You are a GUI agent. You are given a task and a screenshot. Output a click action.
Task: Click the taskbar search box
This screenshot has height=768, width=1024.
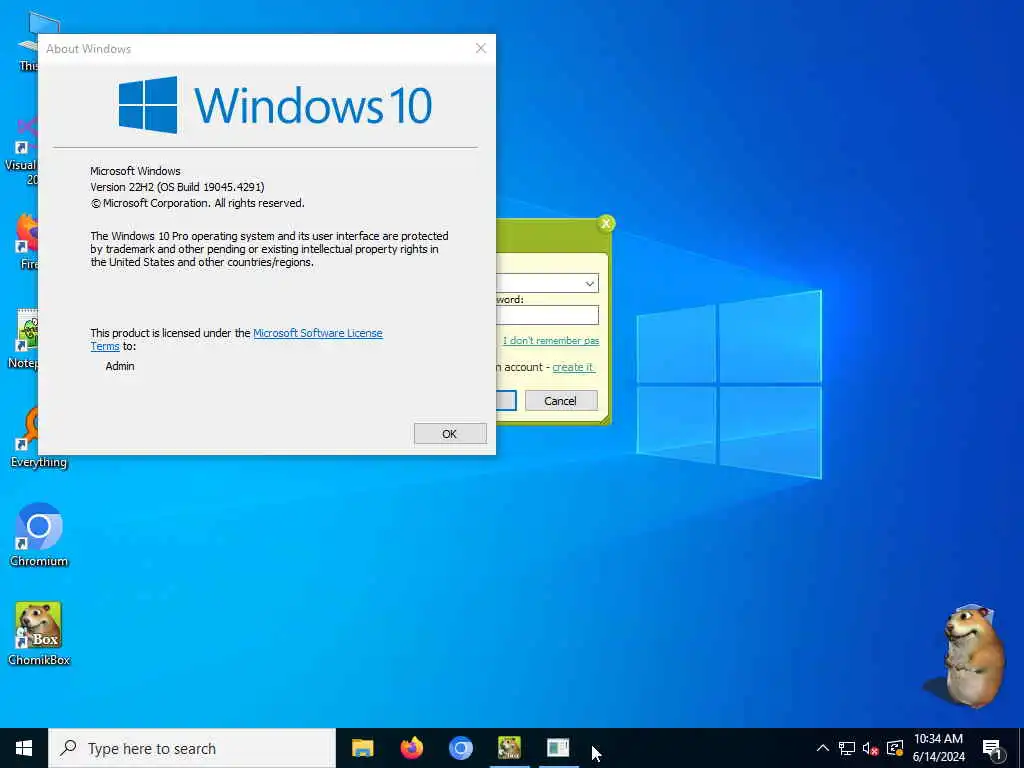192,748
